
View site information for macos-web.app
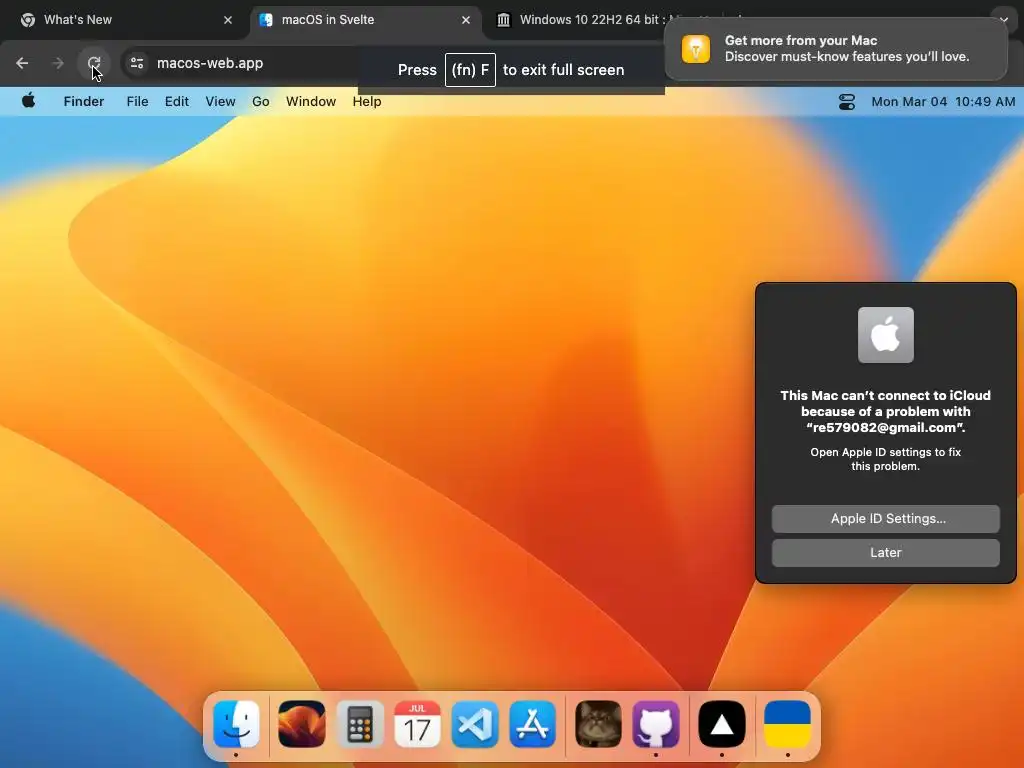click(x=136, y=63)
